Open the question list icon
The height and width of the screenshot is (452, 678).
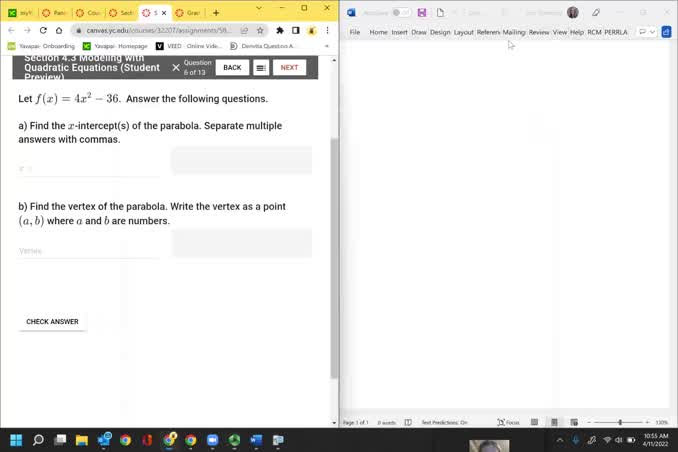(261, 68)
